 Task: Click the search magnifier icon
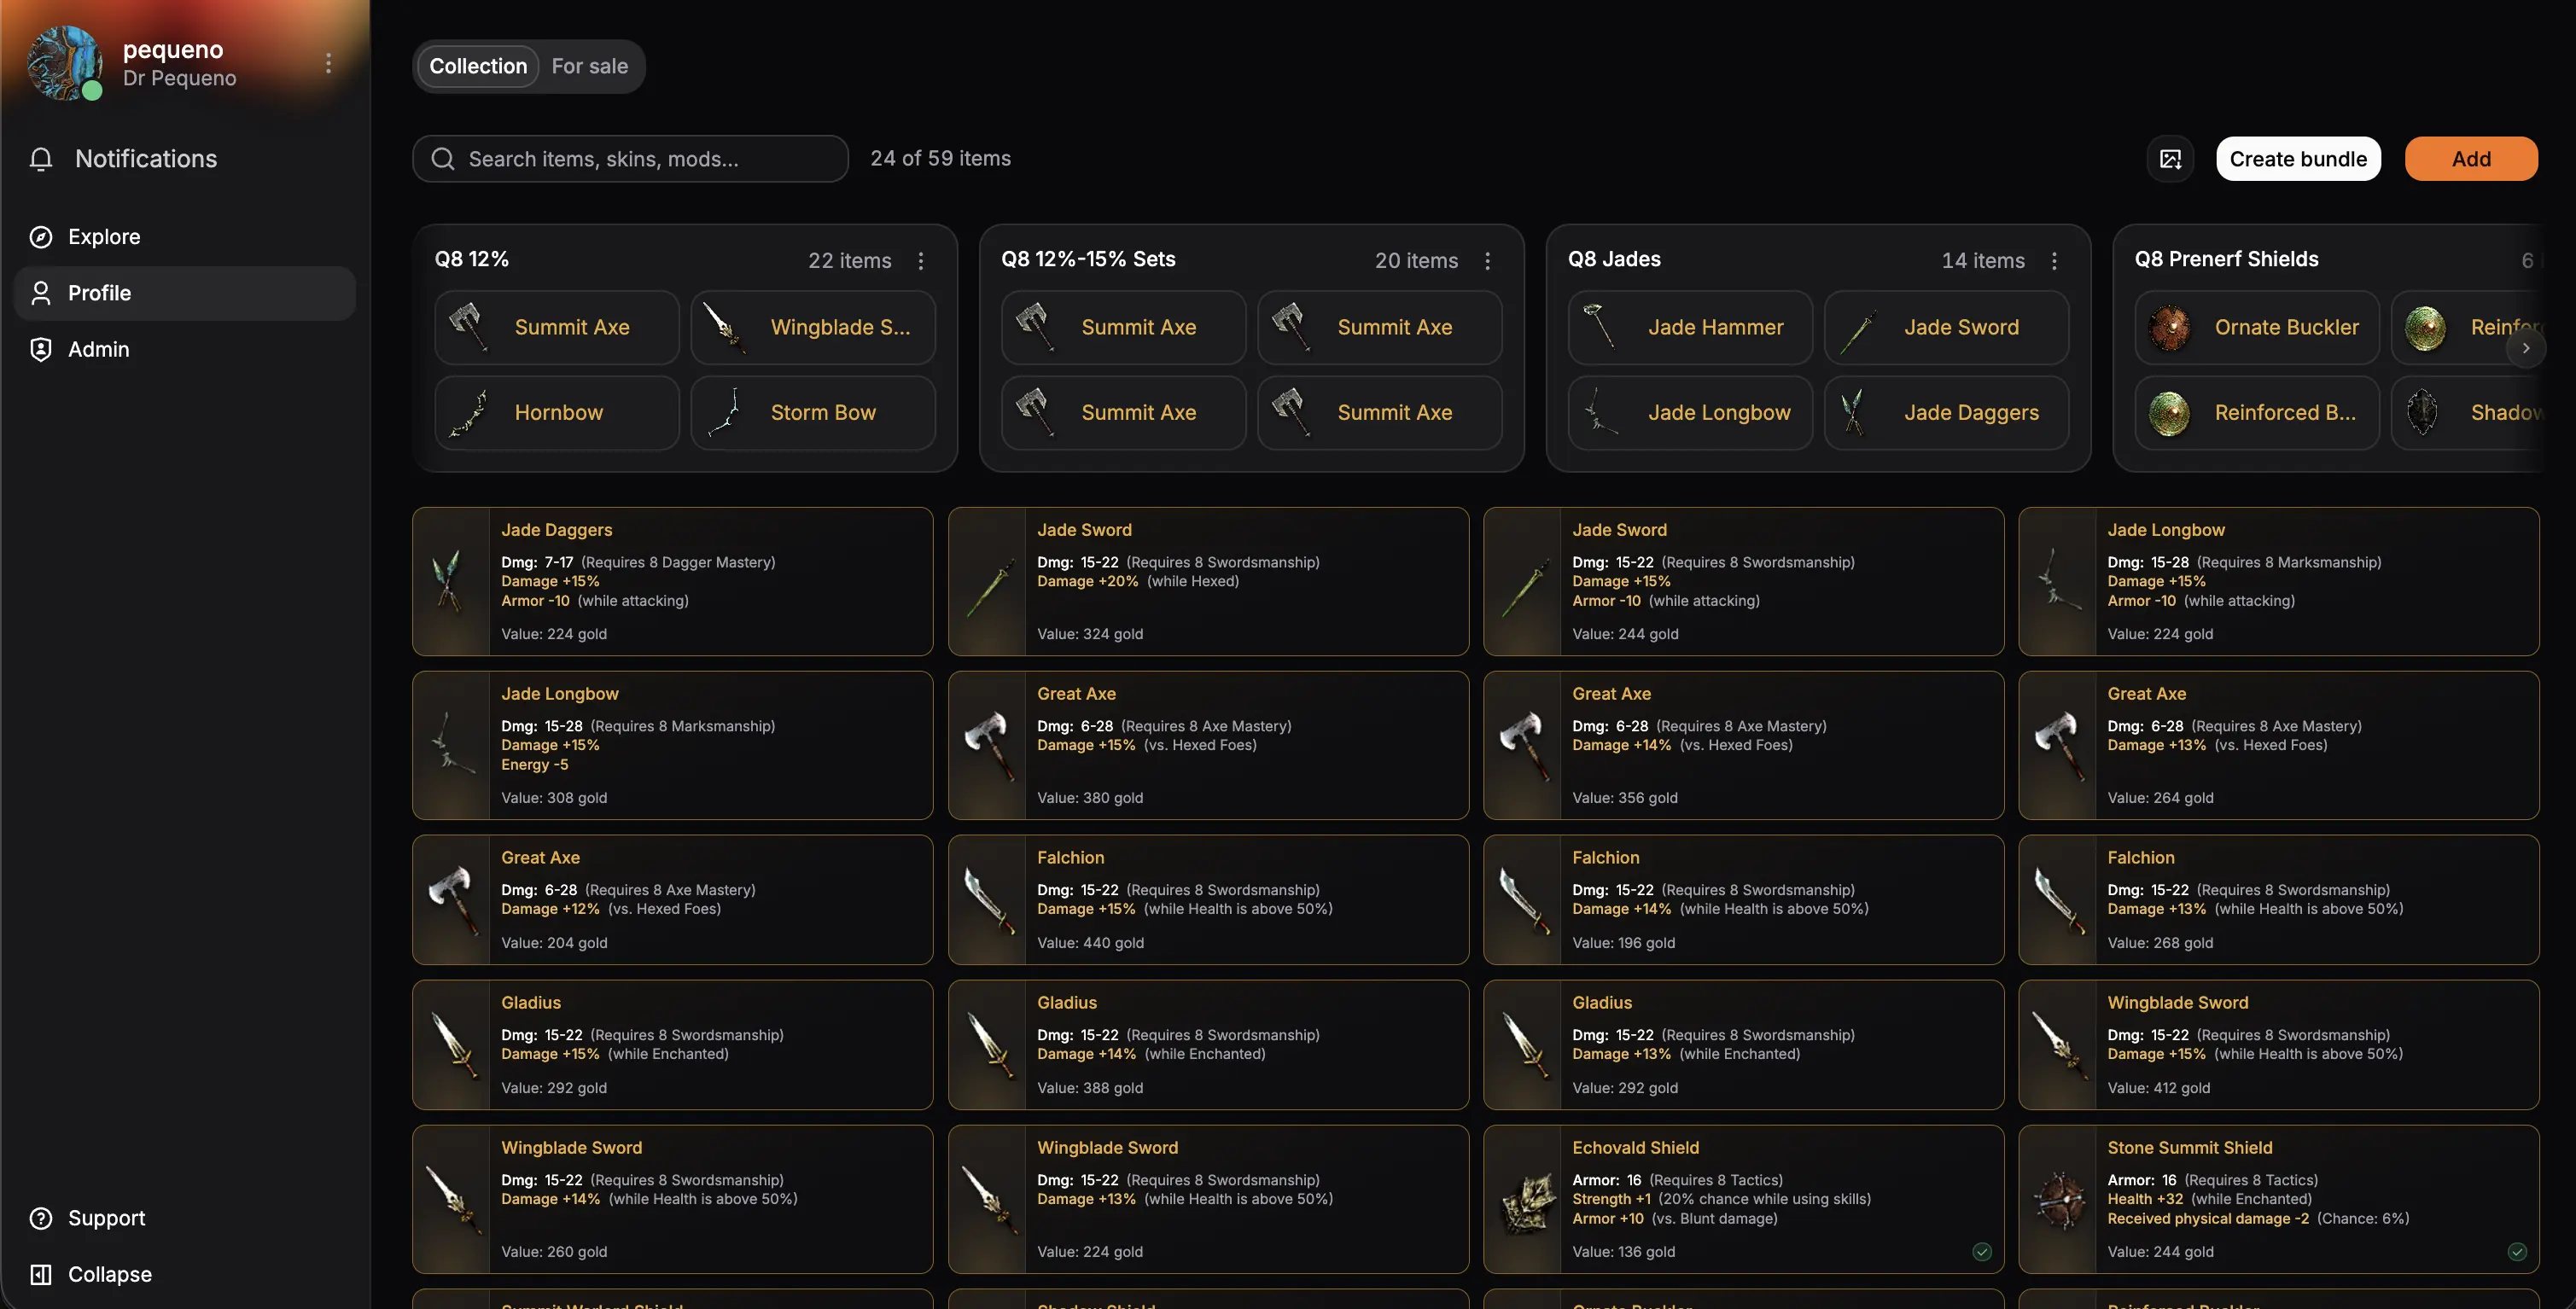[443, 159]
